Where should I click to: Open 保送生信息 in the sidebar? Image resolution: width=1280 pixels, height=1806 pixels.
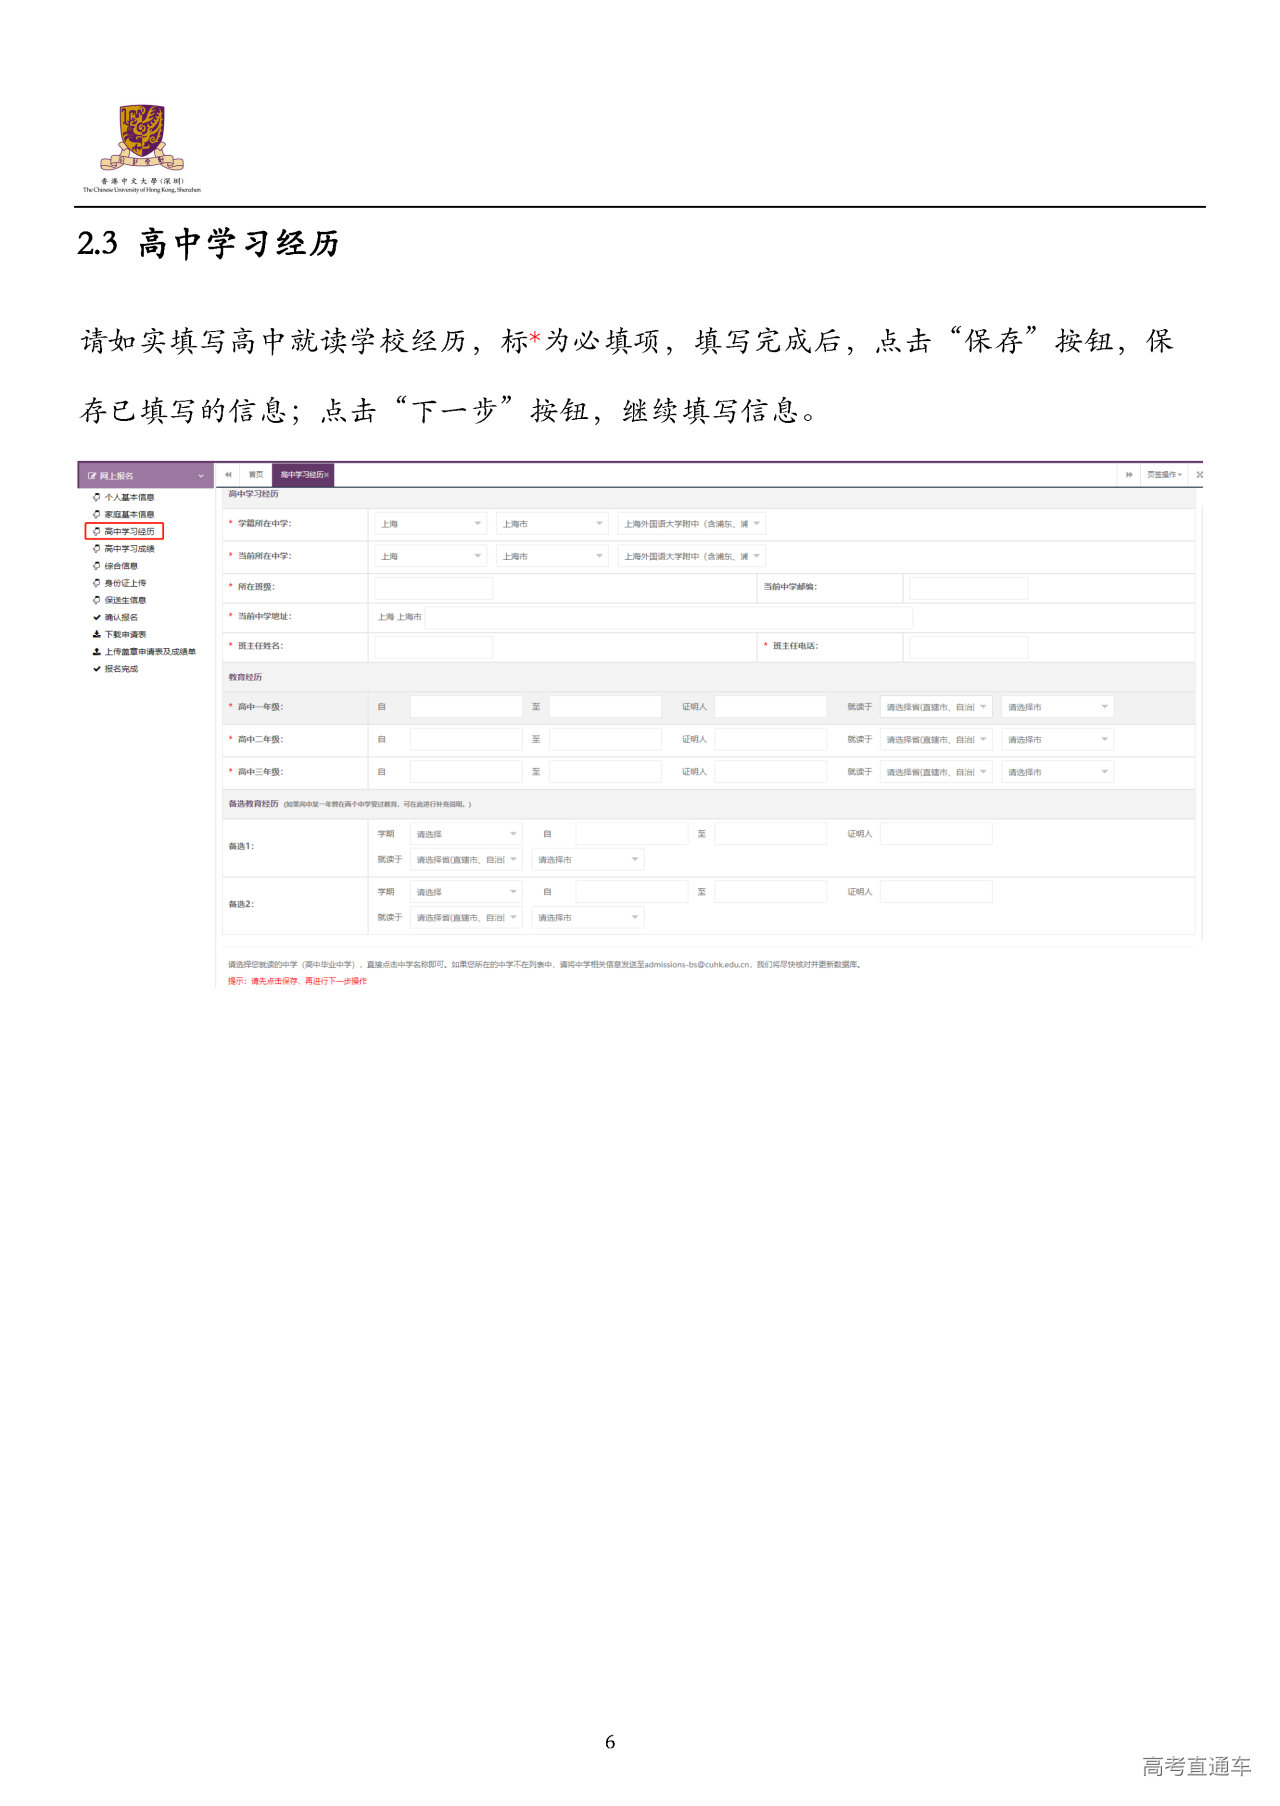[x=125, y=601]
